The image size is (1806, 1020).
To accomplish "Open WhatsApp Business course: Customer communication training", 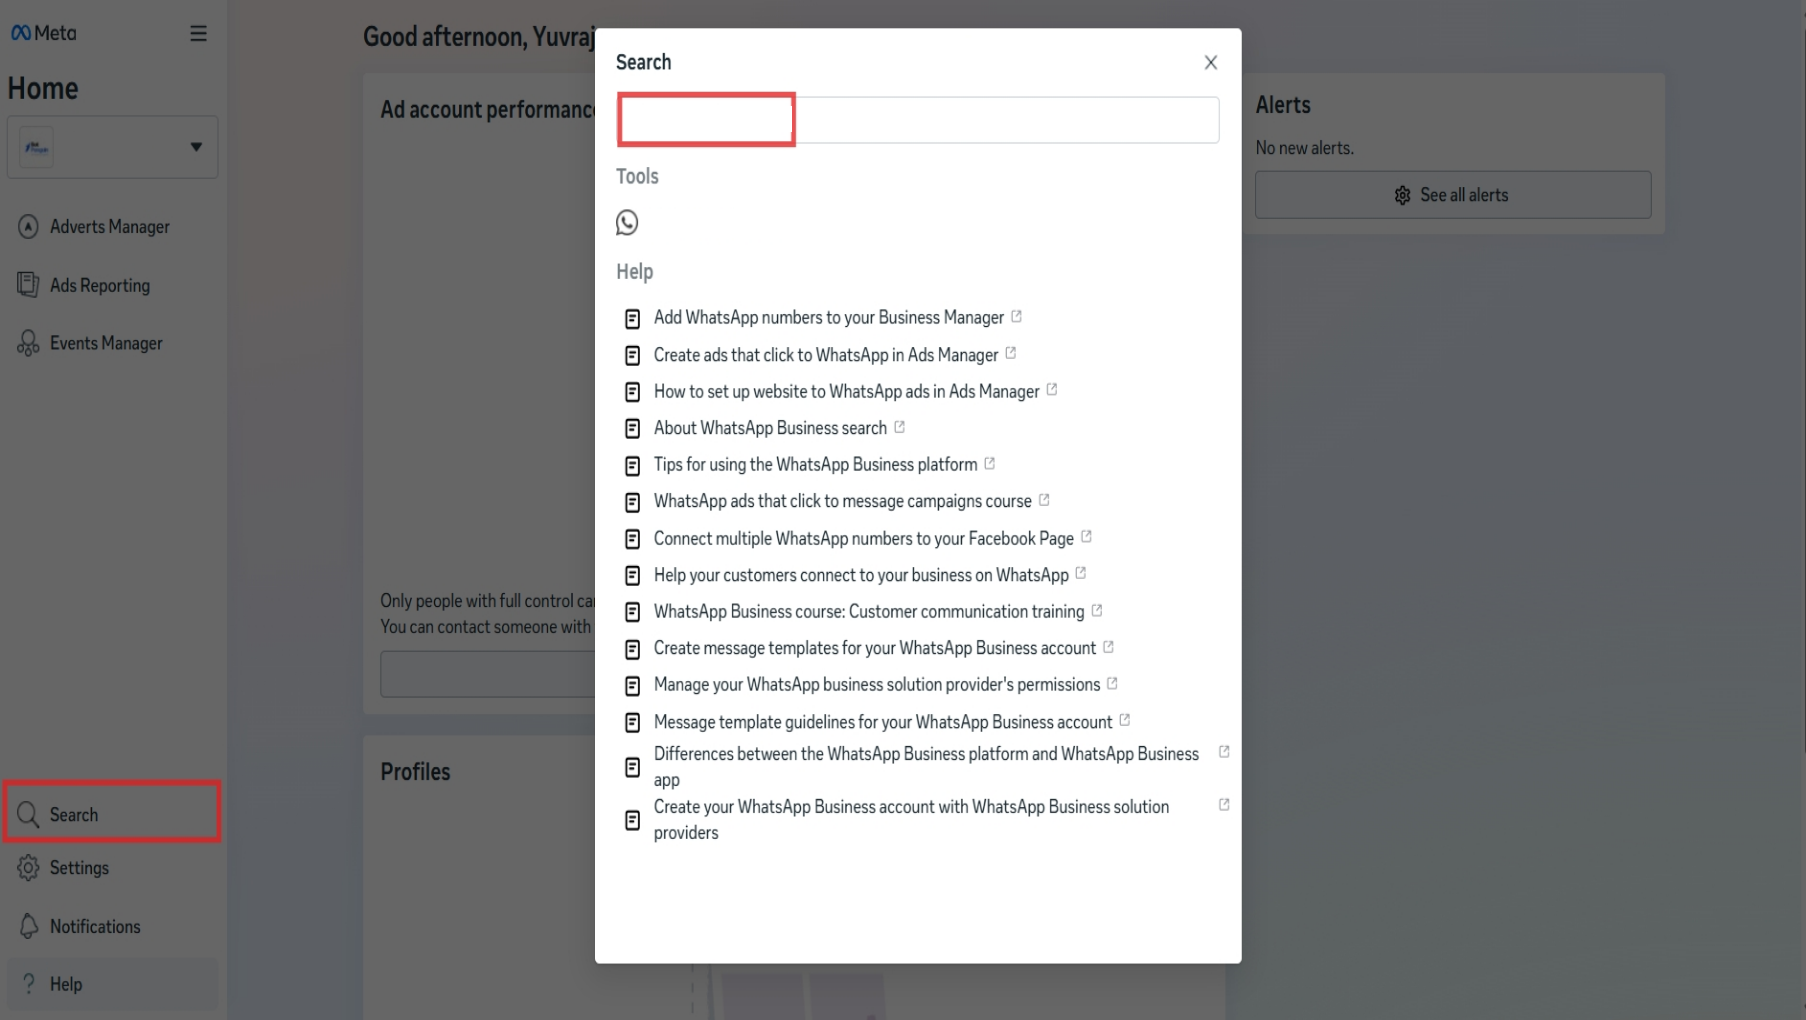I will [868, 612].
